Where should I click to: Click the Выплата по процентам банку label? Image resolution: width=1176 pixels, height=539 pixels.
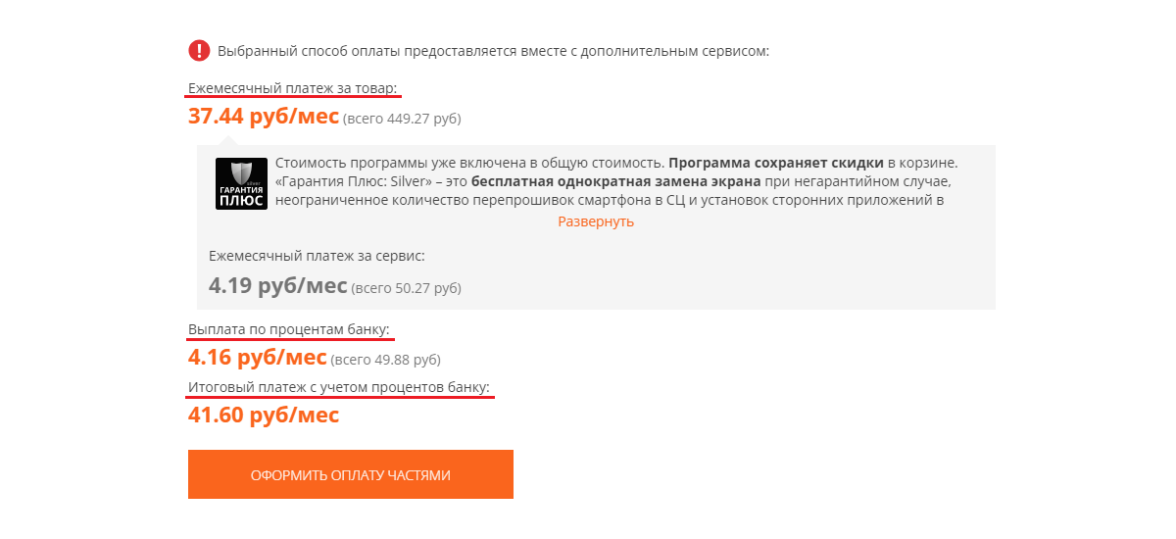coord(289,329)
